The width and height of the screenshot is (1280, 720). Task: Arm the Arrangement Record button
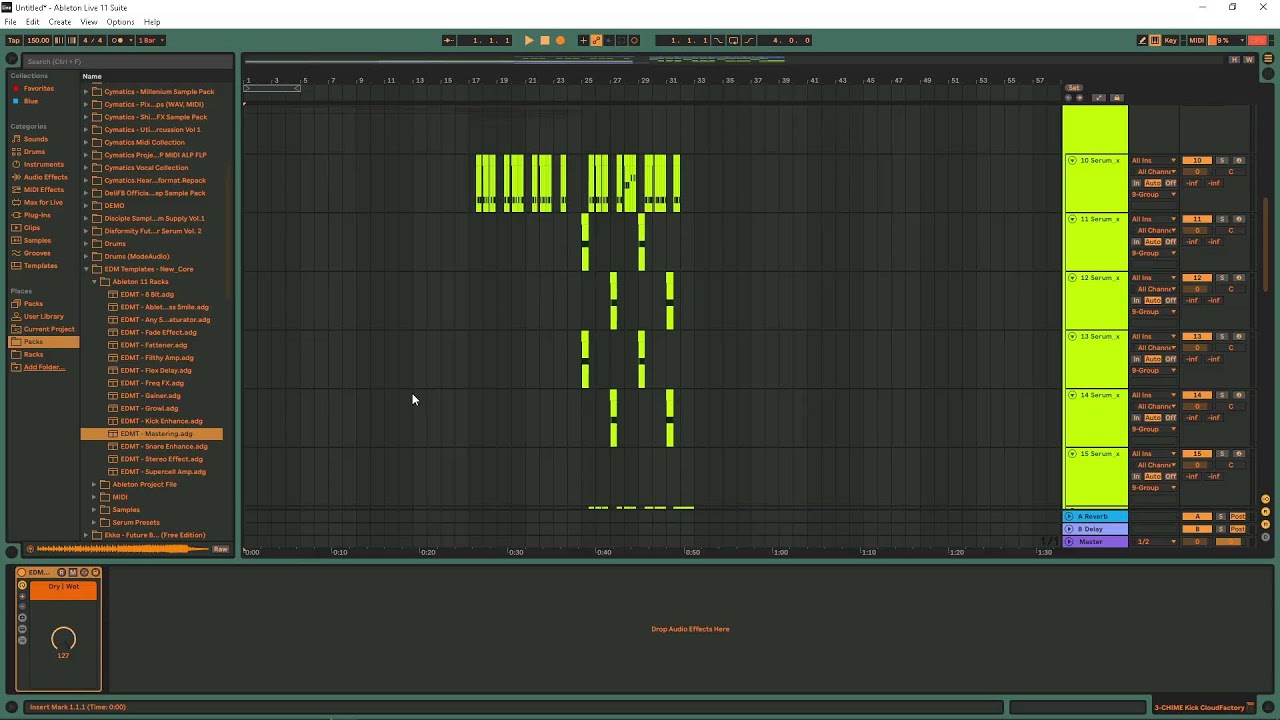pos(560,40)
